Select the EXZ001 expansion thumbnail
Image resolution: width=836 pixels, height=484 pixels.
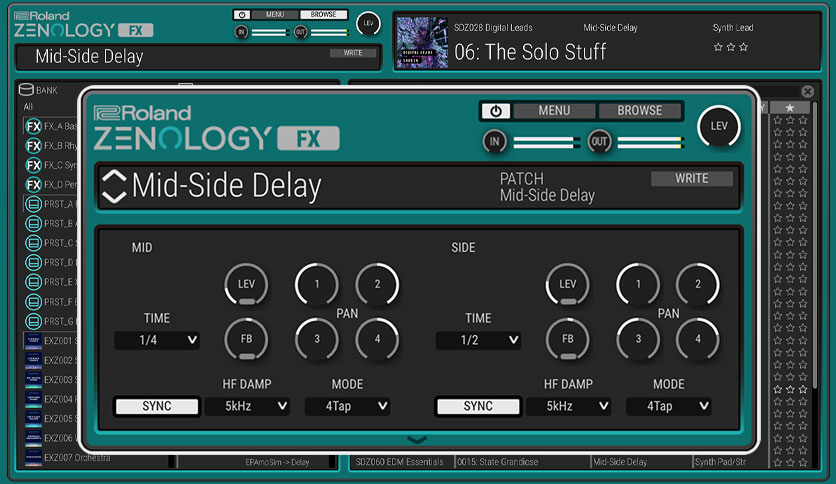(x=34, y=341)
